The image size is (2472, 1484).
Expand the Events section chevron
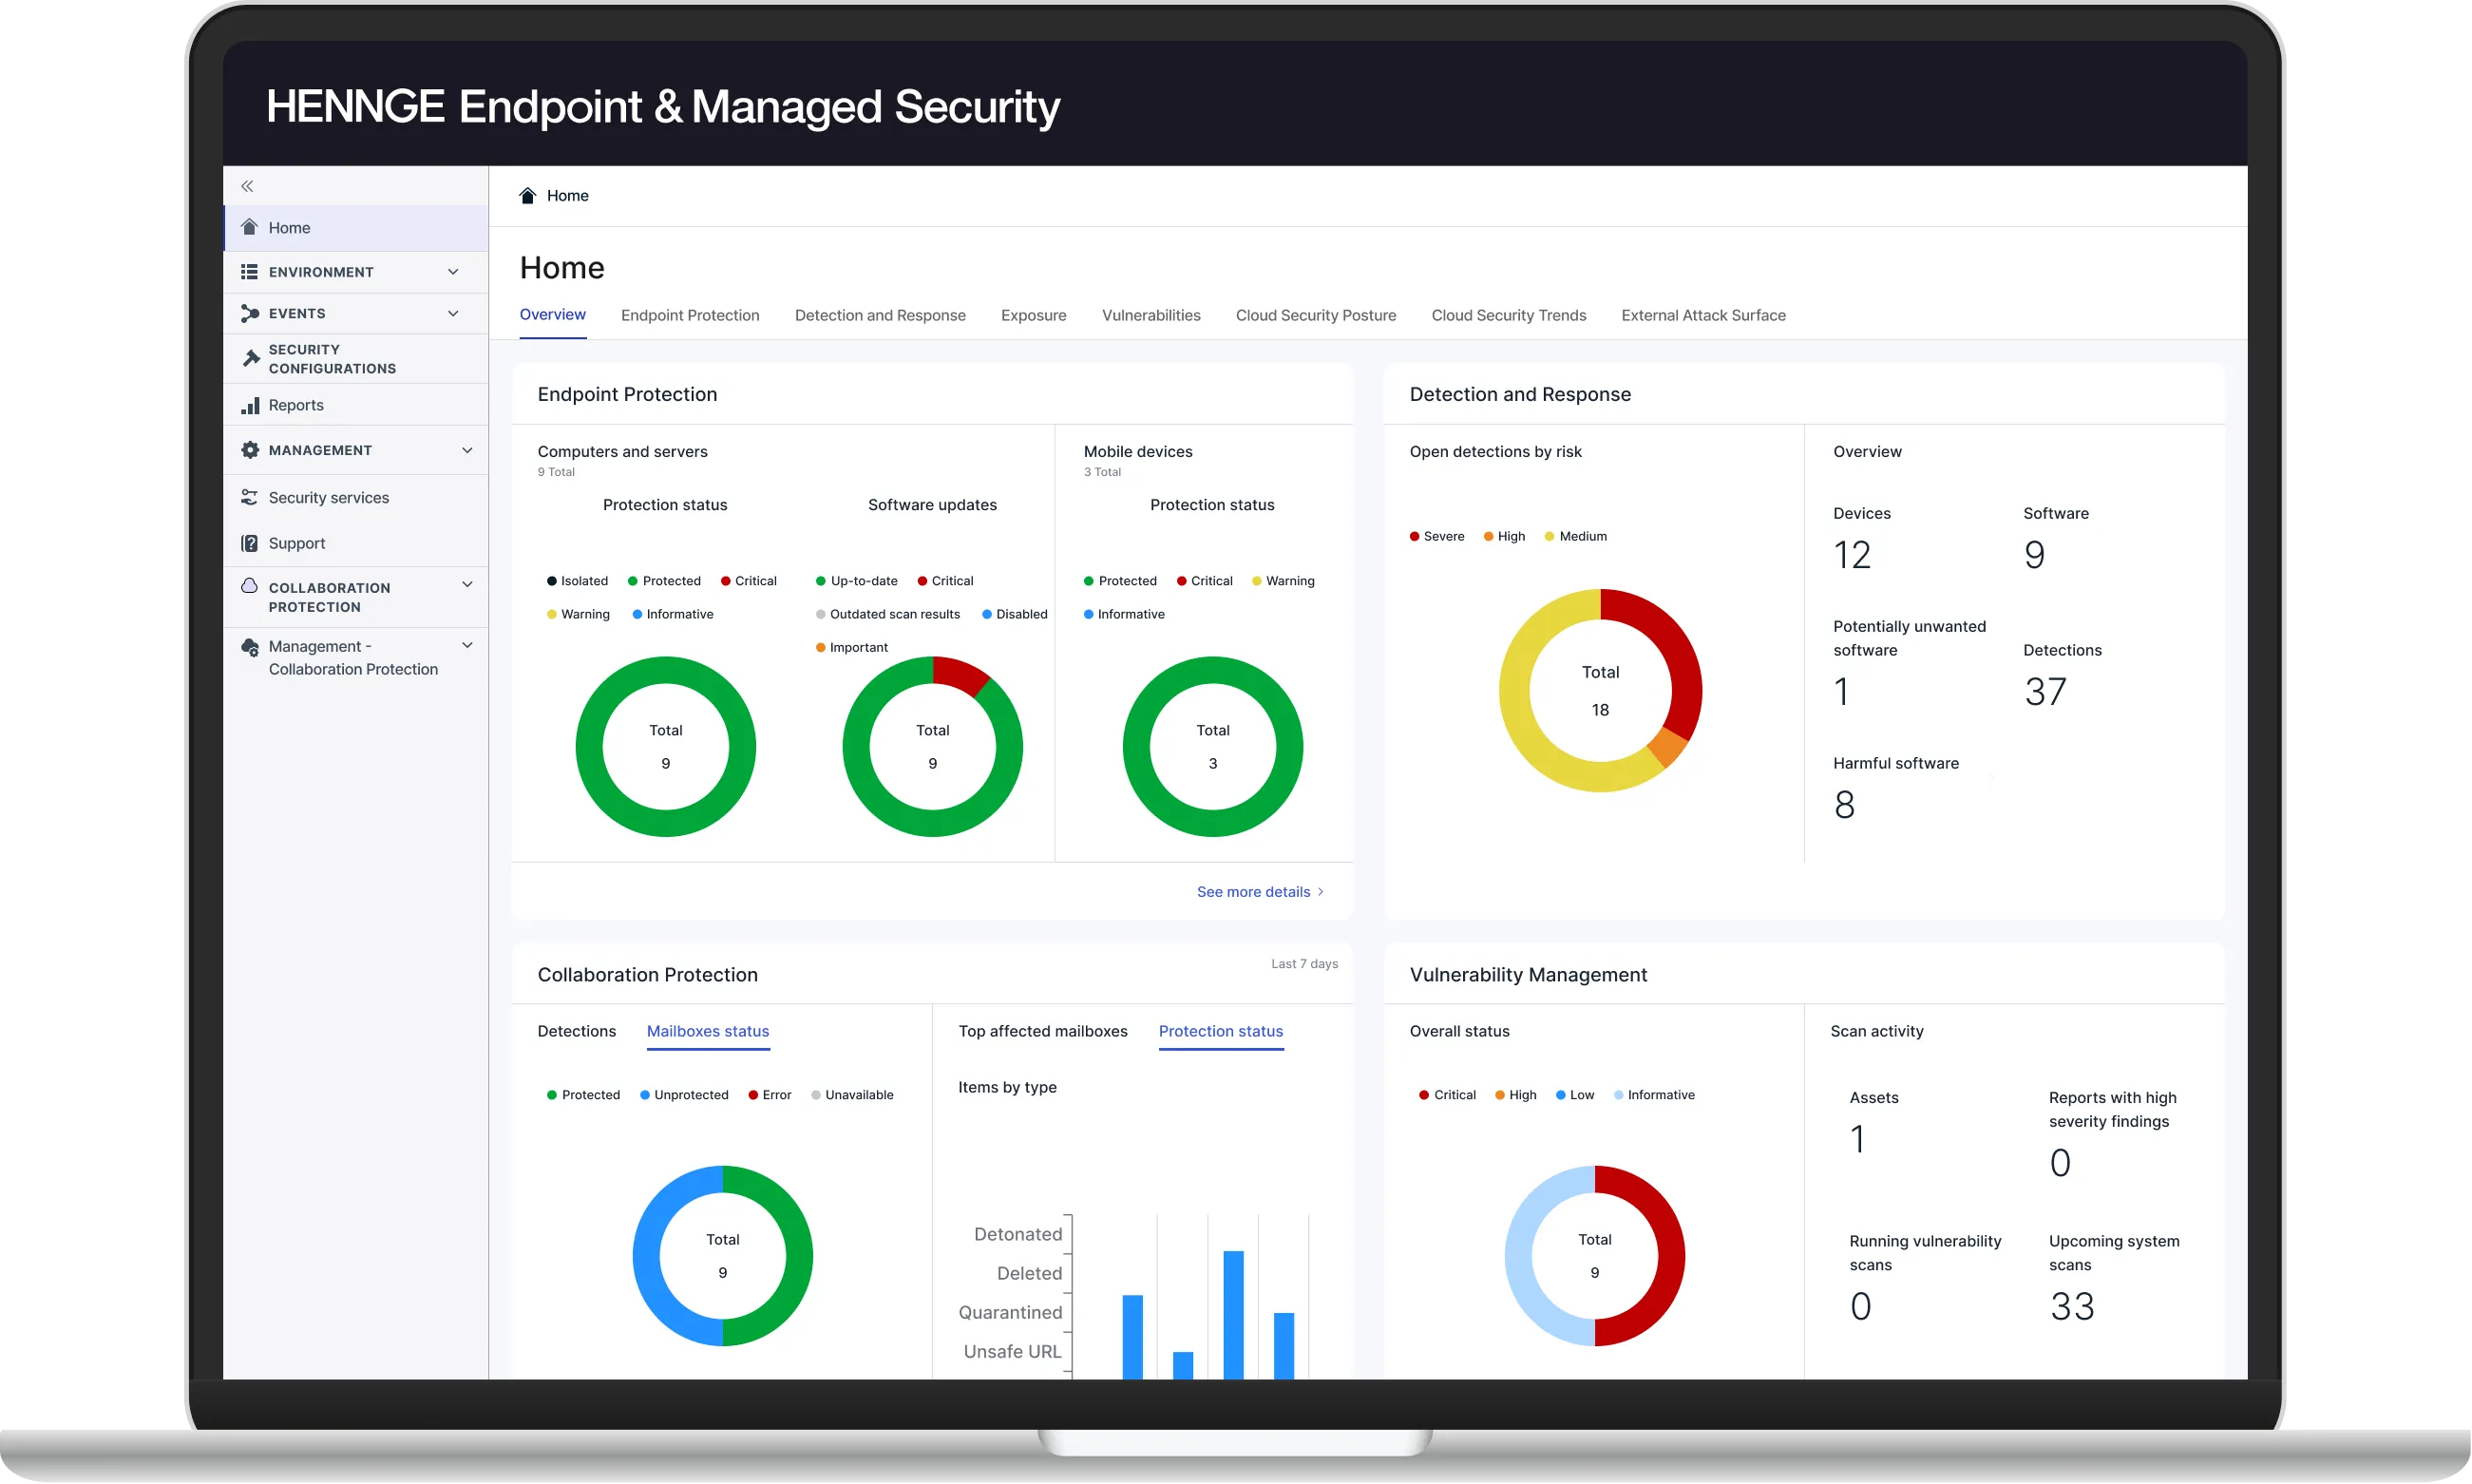pos(453,313)
